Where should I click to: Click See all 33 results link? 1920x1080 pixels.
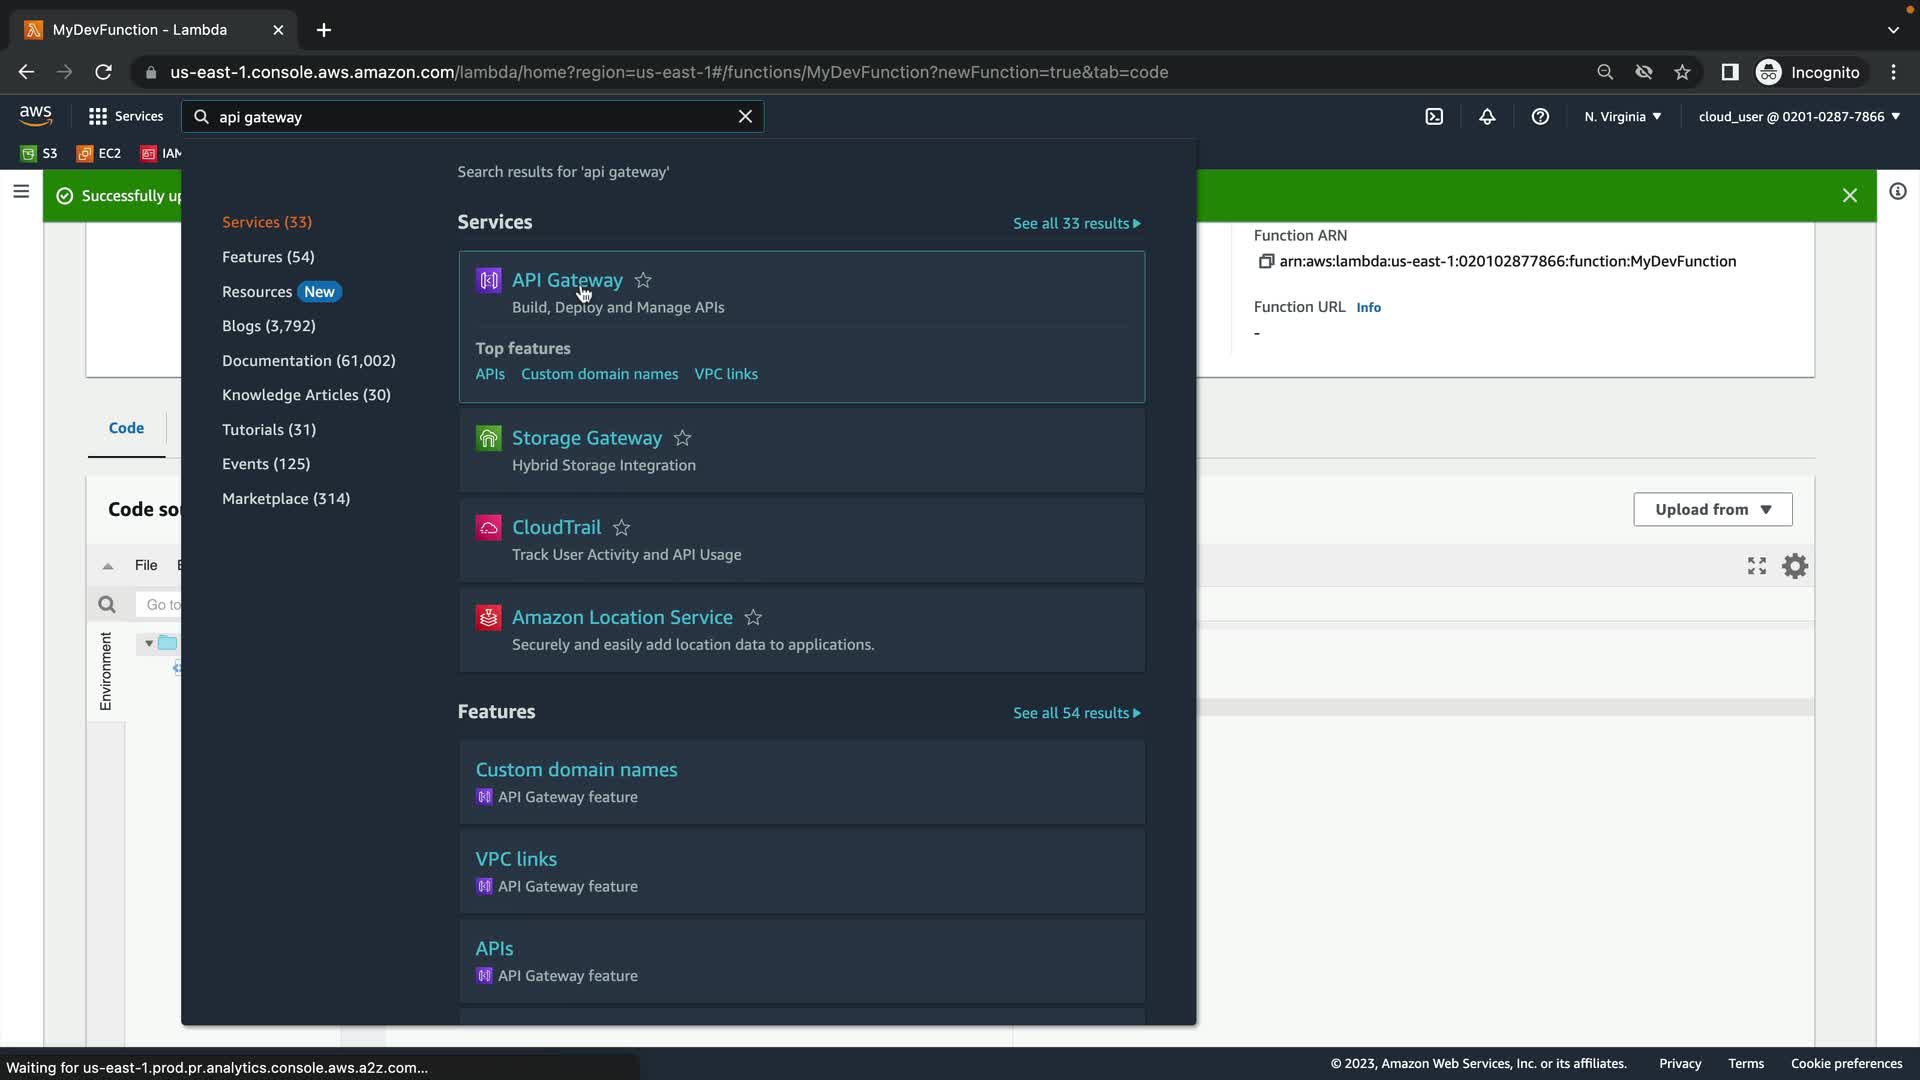click(1076, 223)
